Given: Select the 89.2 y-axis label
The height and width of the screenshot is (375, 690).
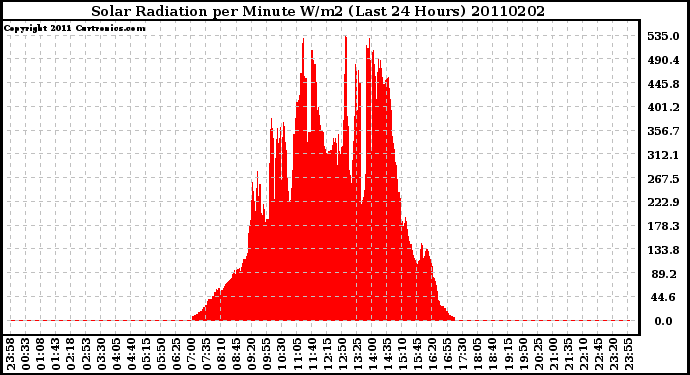Looking at the screenshot, I should pos(664,274).
